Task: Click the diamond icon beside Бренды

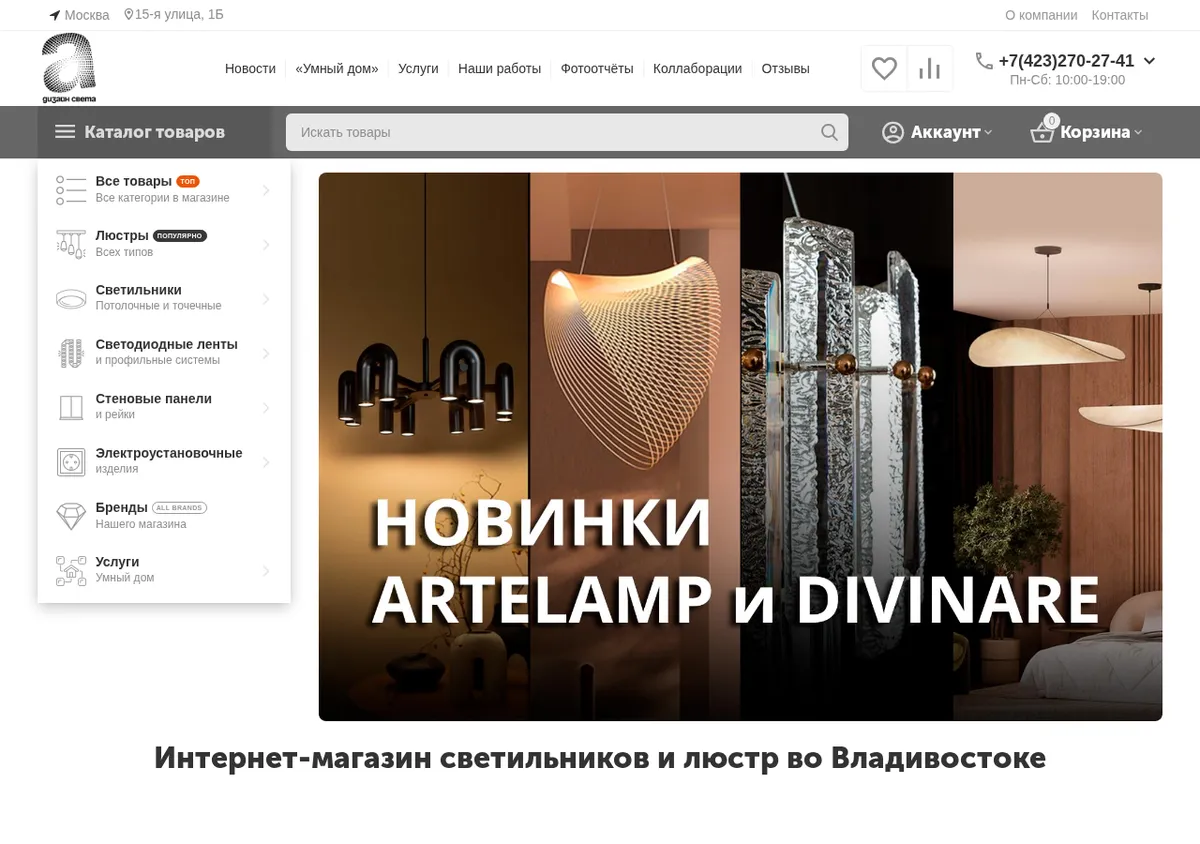Action: coord(71,516)
